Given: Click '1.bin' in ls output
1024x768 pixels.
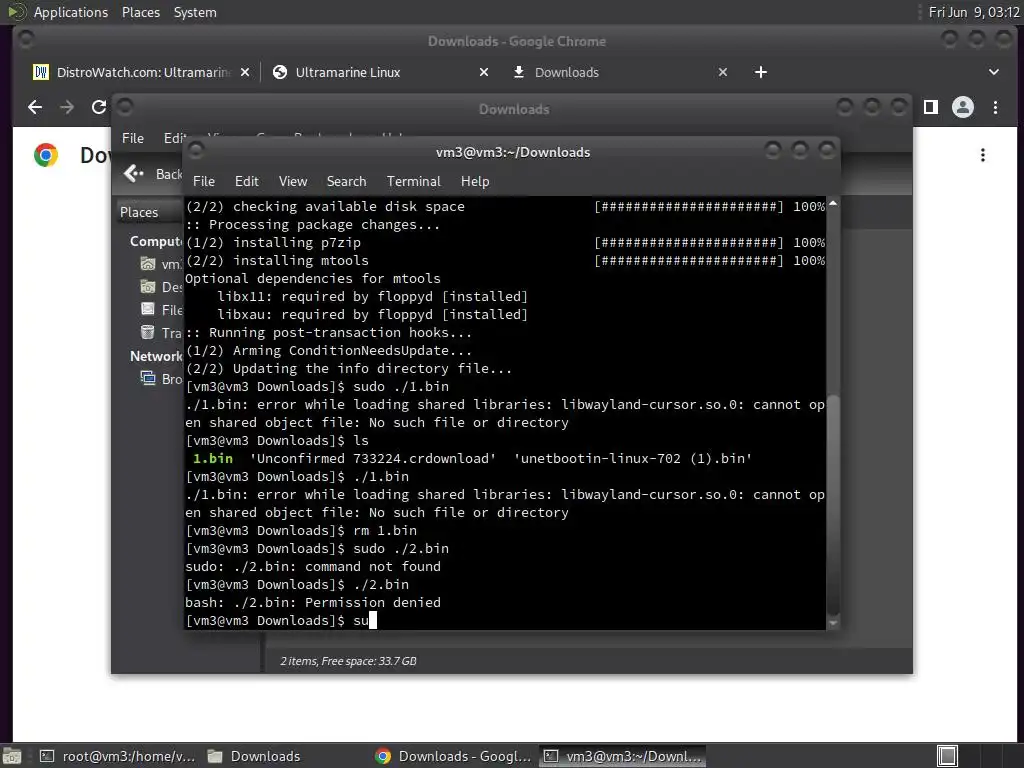Looking at the screenshot, I should coord(213,458).
